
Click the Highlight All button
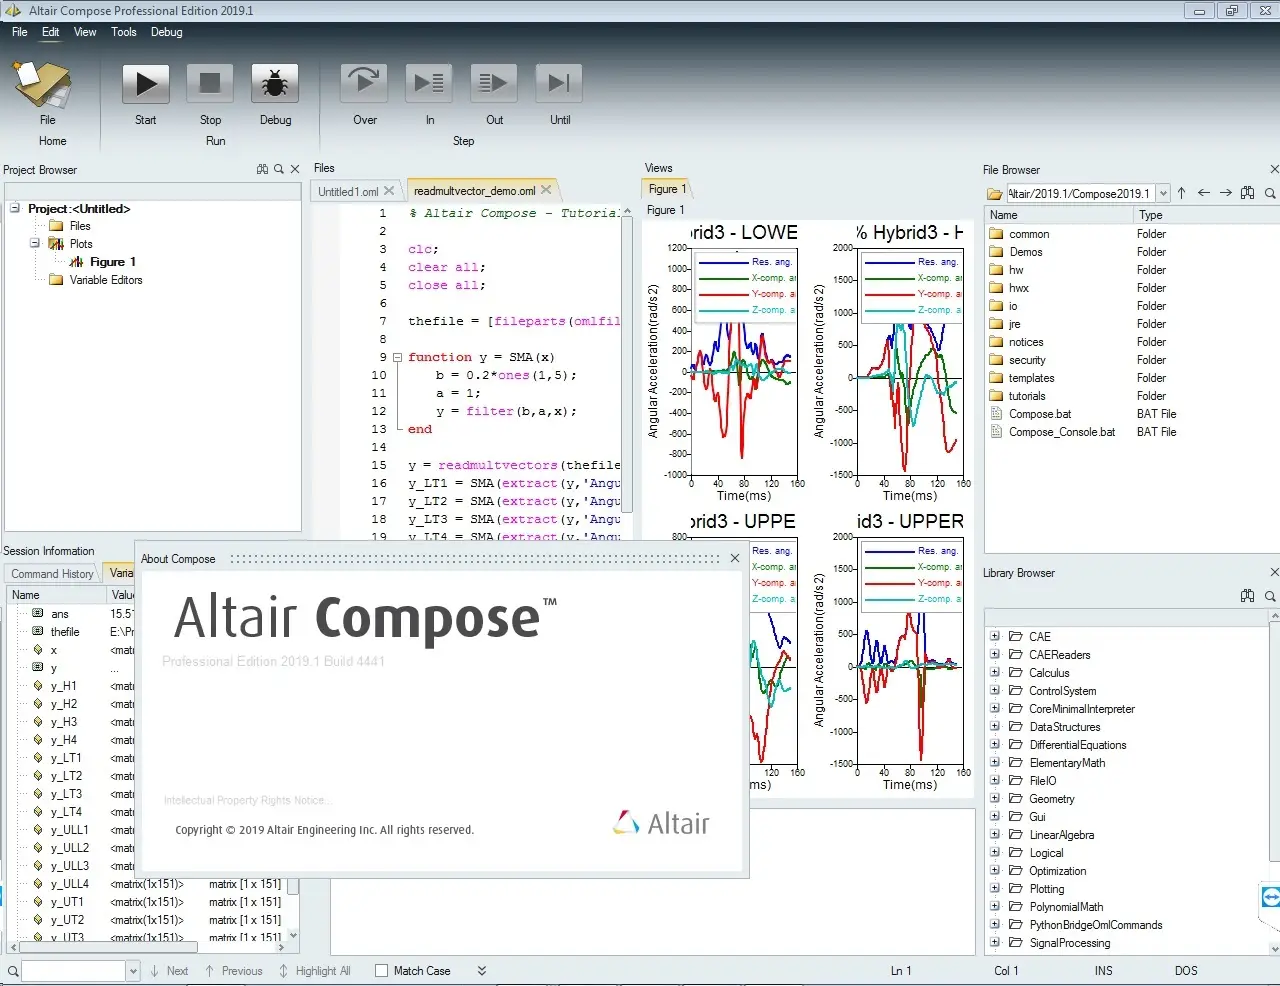pos(314,971)
